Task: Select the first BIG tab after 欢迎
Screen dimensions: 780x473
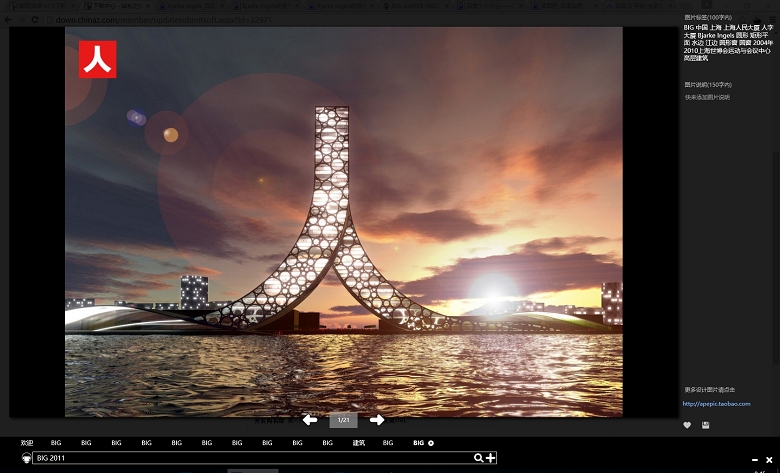Action: pyautogui.click(x=56, y=443)
